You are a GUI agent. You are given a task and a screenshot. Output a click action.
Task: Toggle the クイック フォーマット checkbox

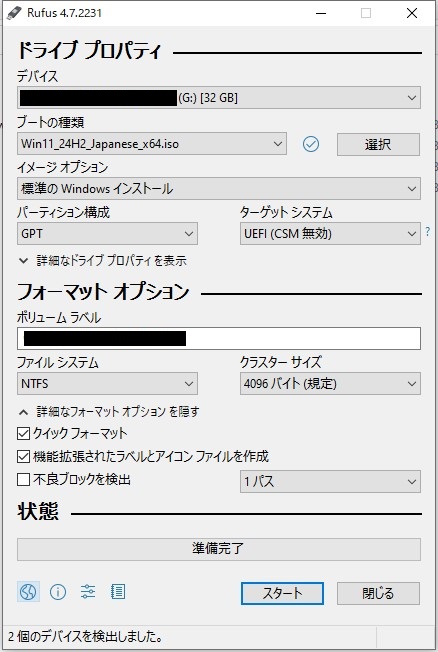click(x=23, y=434)
